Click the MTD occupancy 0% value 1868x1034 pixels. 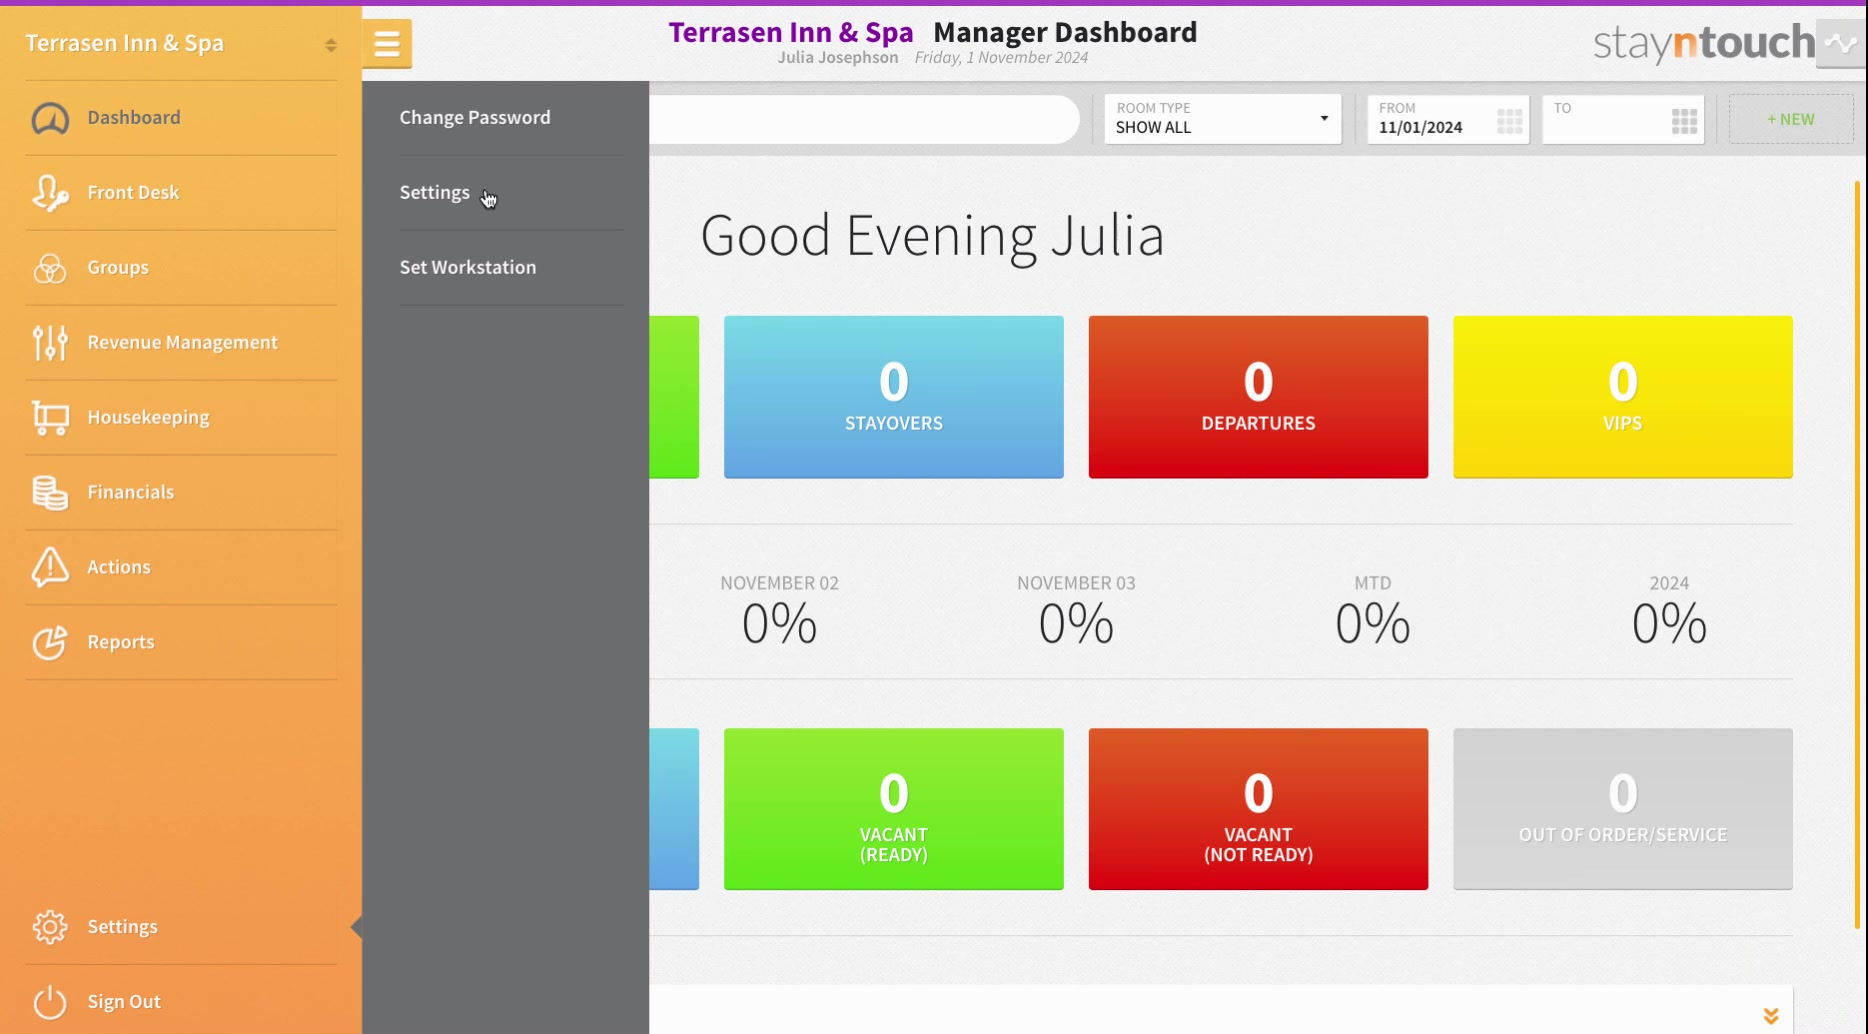[x=1373, y=624]
